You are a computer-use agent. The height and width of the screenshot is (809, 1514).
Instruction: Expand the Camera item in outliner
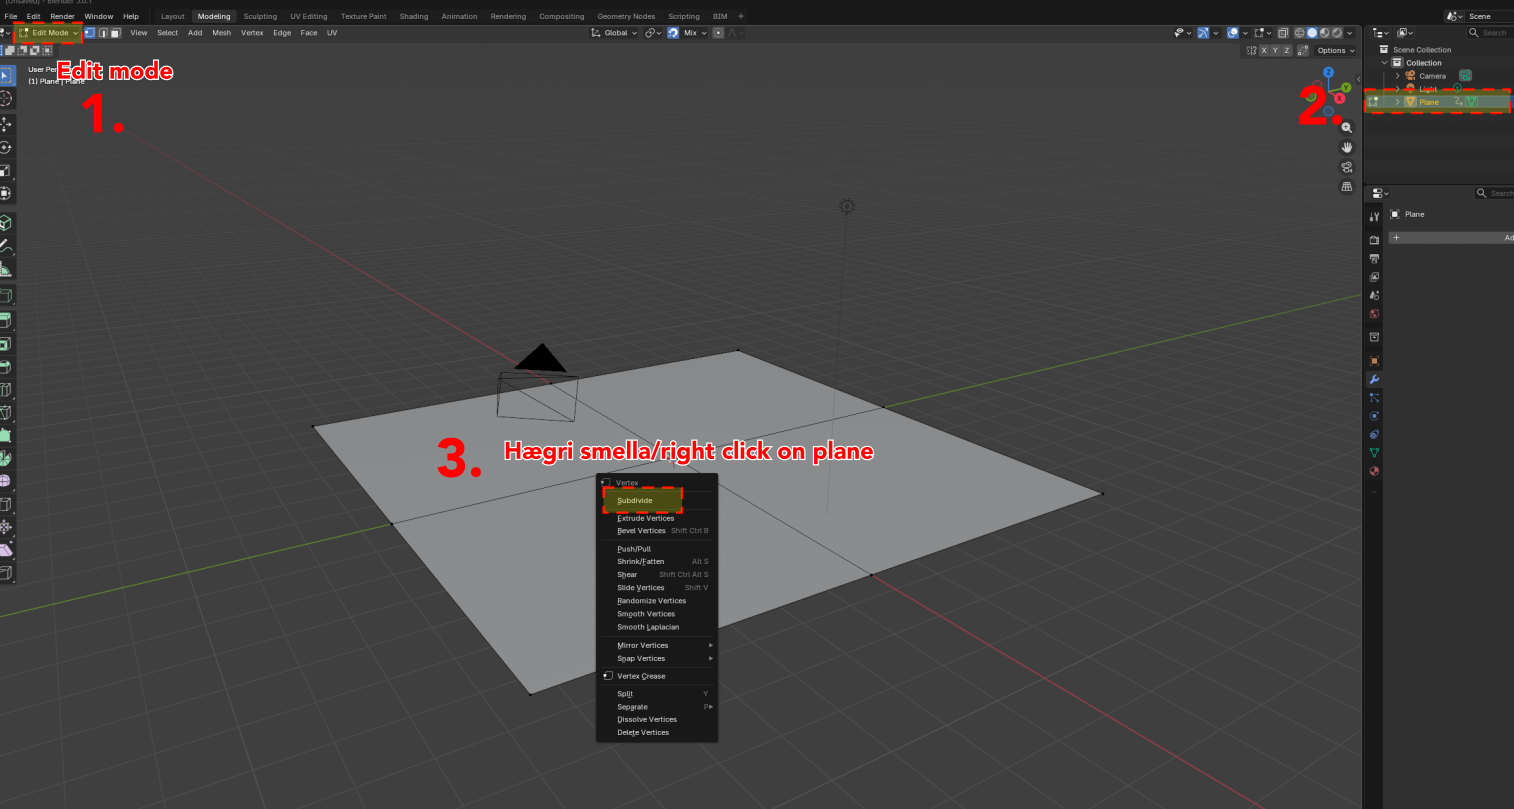(x=1398, y=76)
